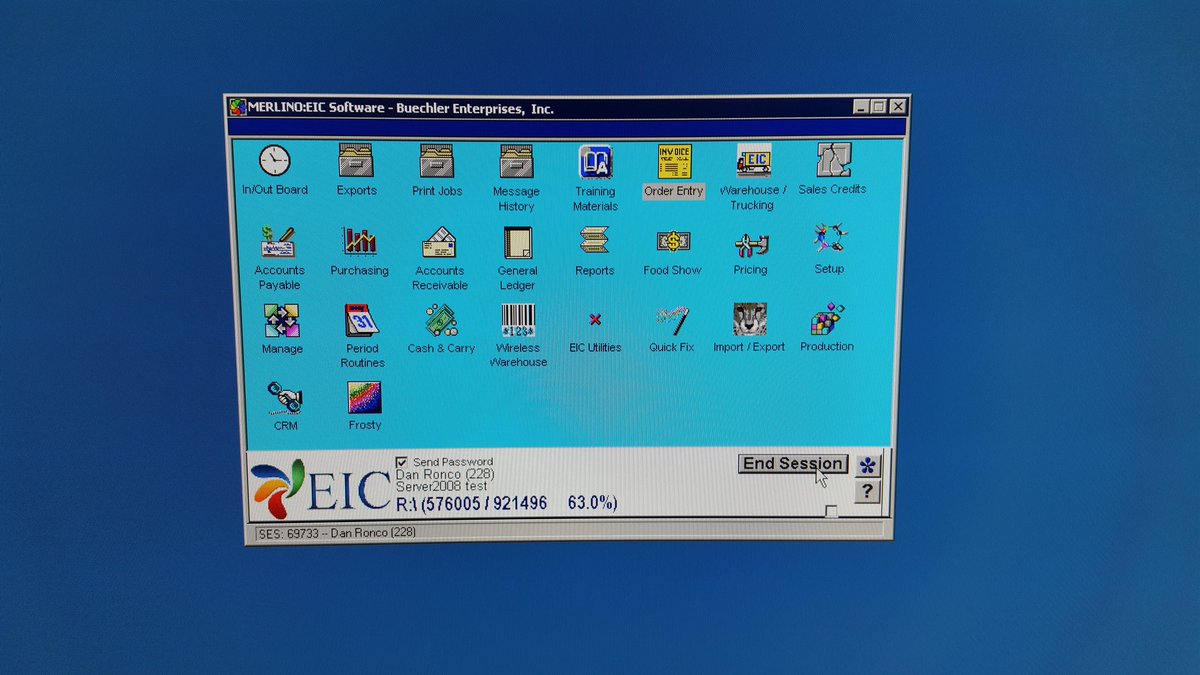Uncheck the Send Password checkbox
This screenshot has width=1200, height=675.
(x=402, y=462)
